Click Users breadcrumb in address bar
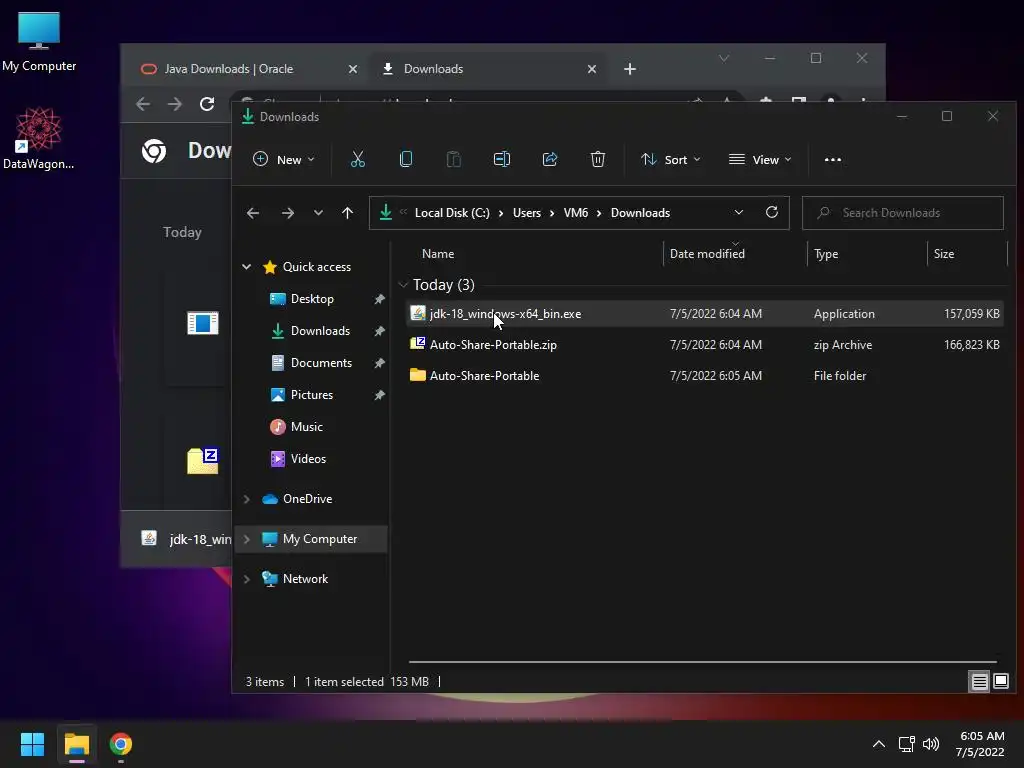This screenshot has height=768, width=1024. coord(526,213)
